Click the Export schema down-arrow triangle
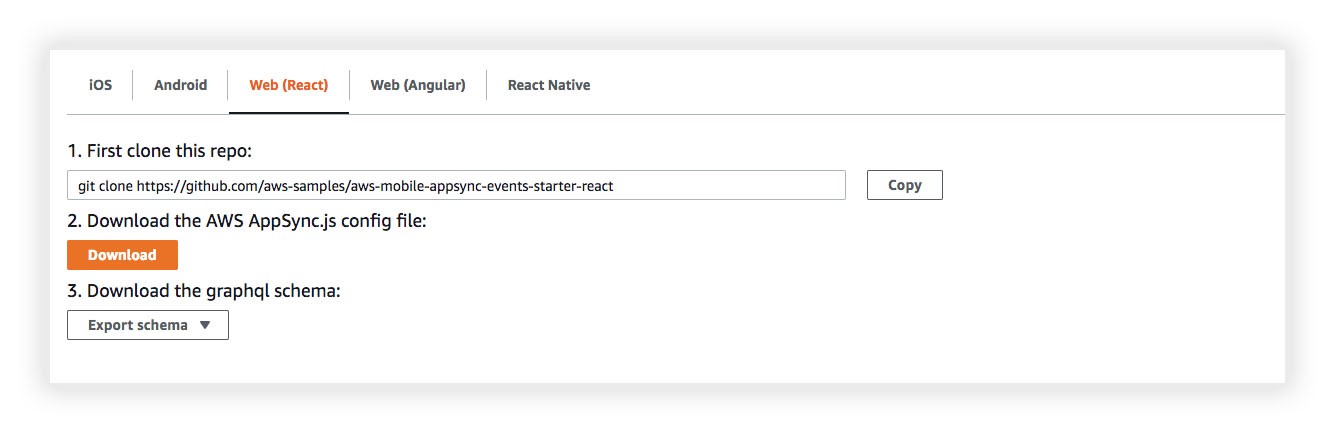The height and width of the screenshot is (433, 1335). tap(205, 325)
